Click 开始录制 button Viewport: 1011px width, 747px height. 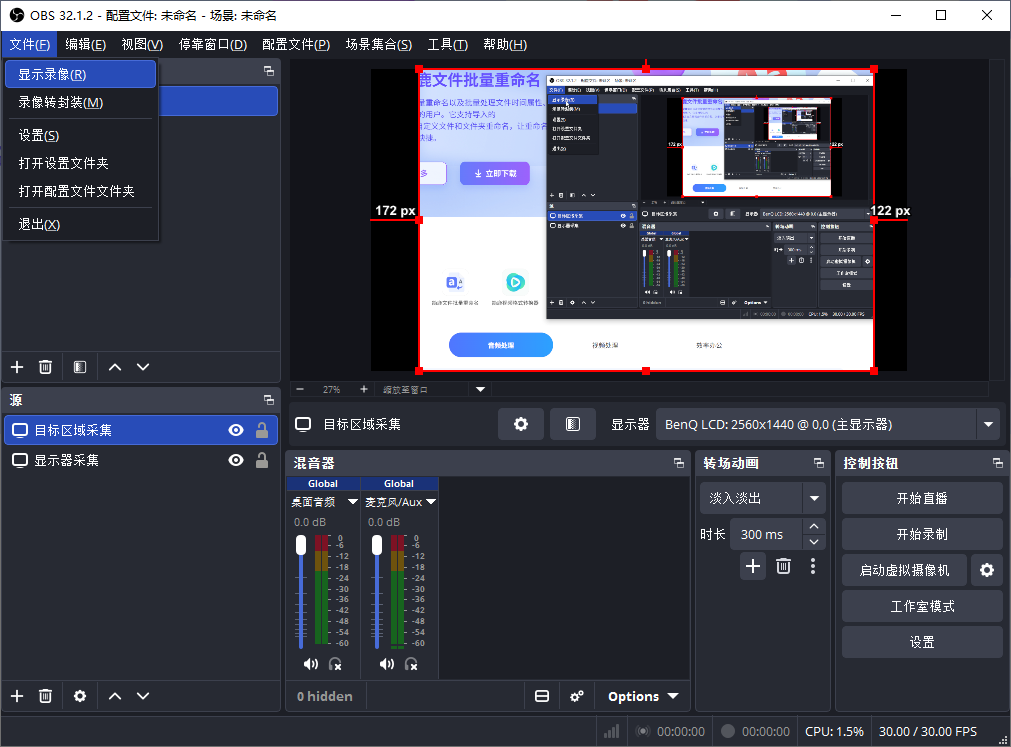point(922,534)
